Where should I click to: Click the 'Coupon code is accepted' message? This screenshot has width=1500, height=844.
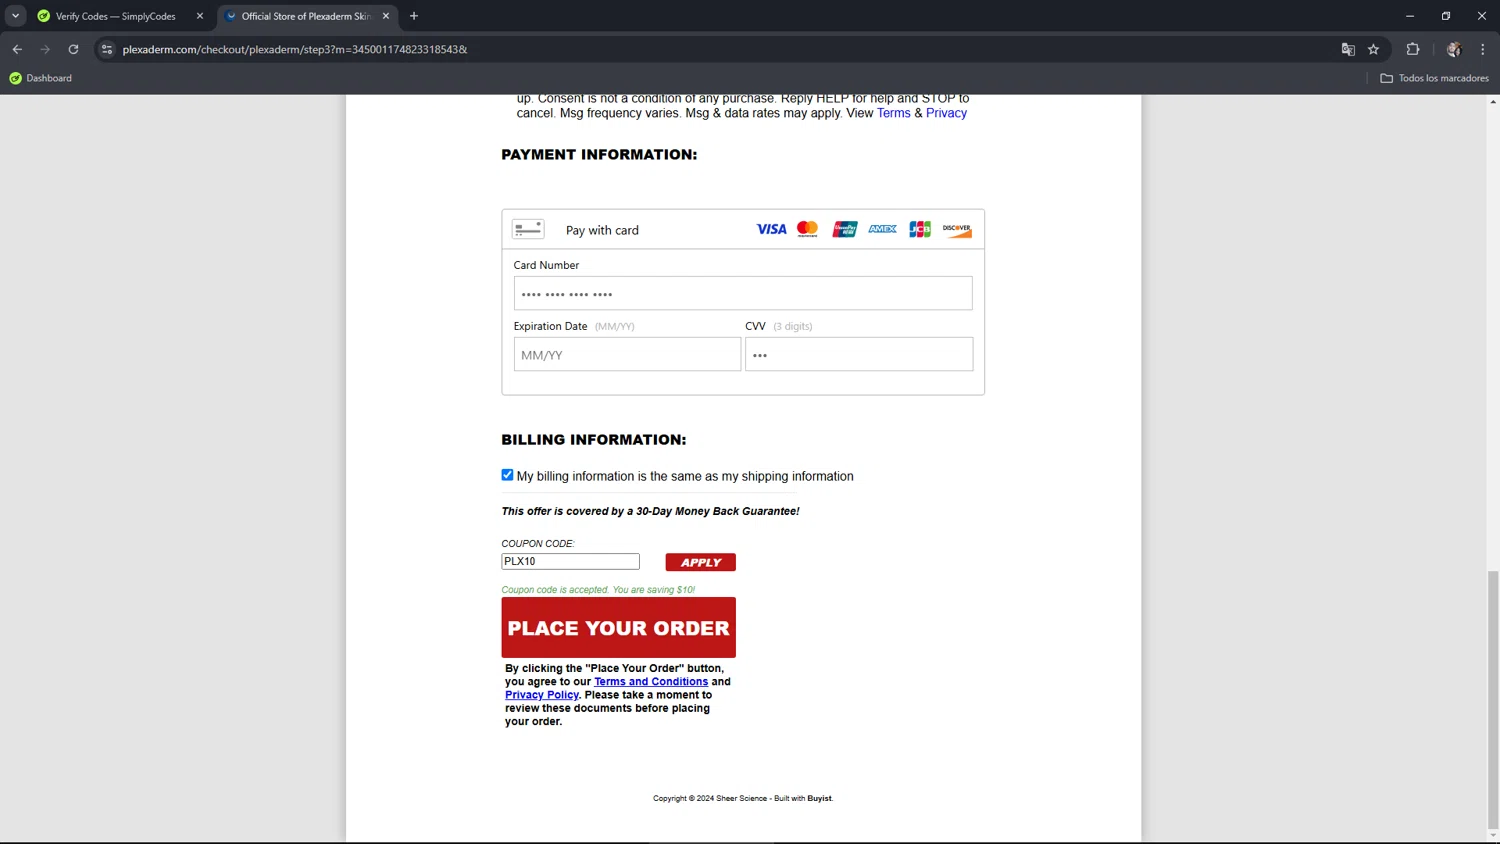(598, 589)
